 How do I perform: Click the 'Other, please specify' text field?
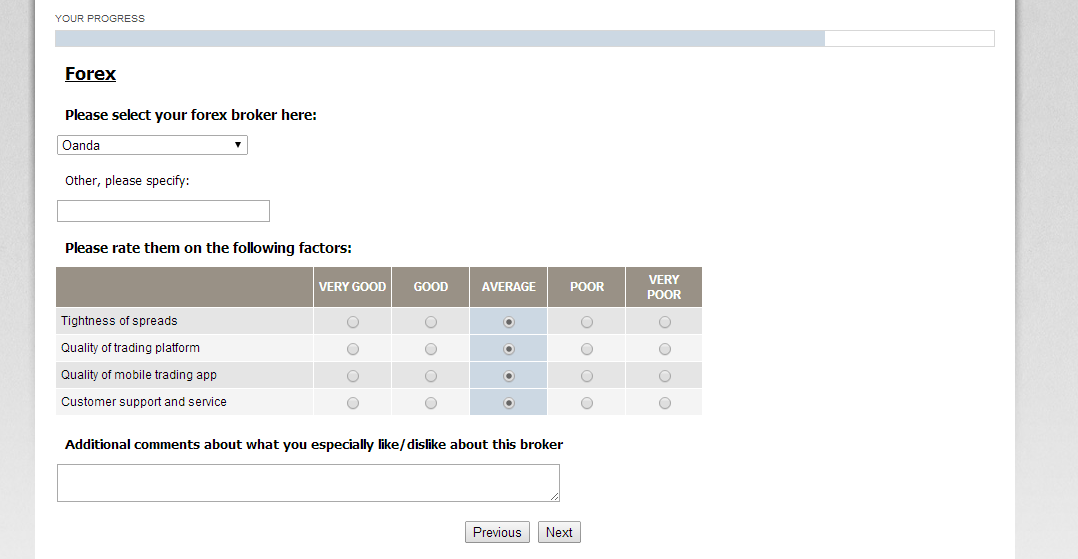(x=163, y=211)
